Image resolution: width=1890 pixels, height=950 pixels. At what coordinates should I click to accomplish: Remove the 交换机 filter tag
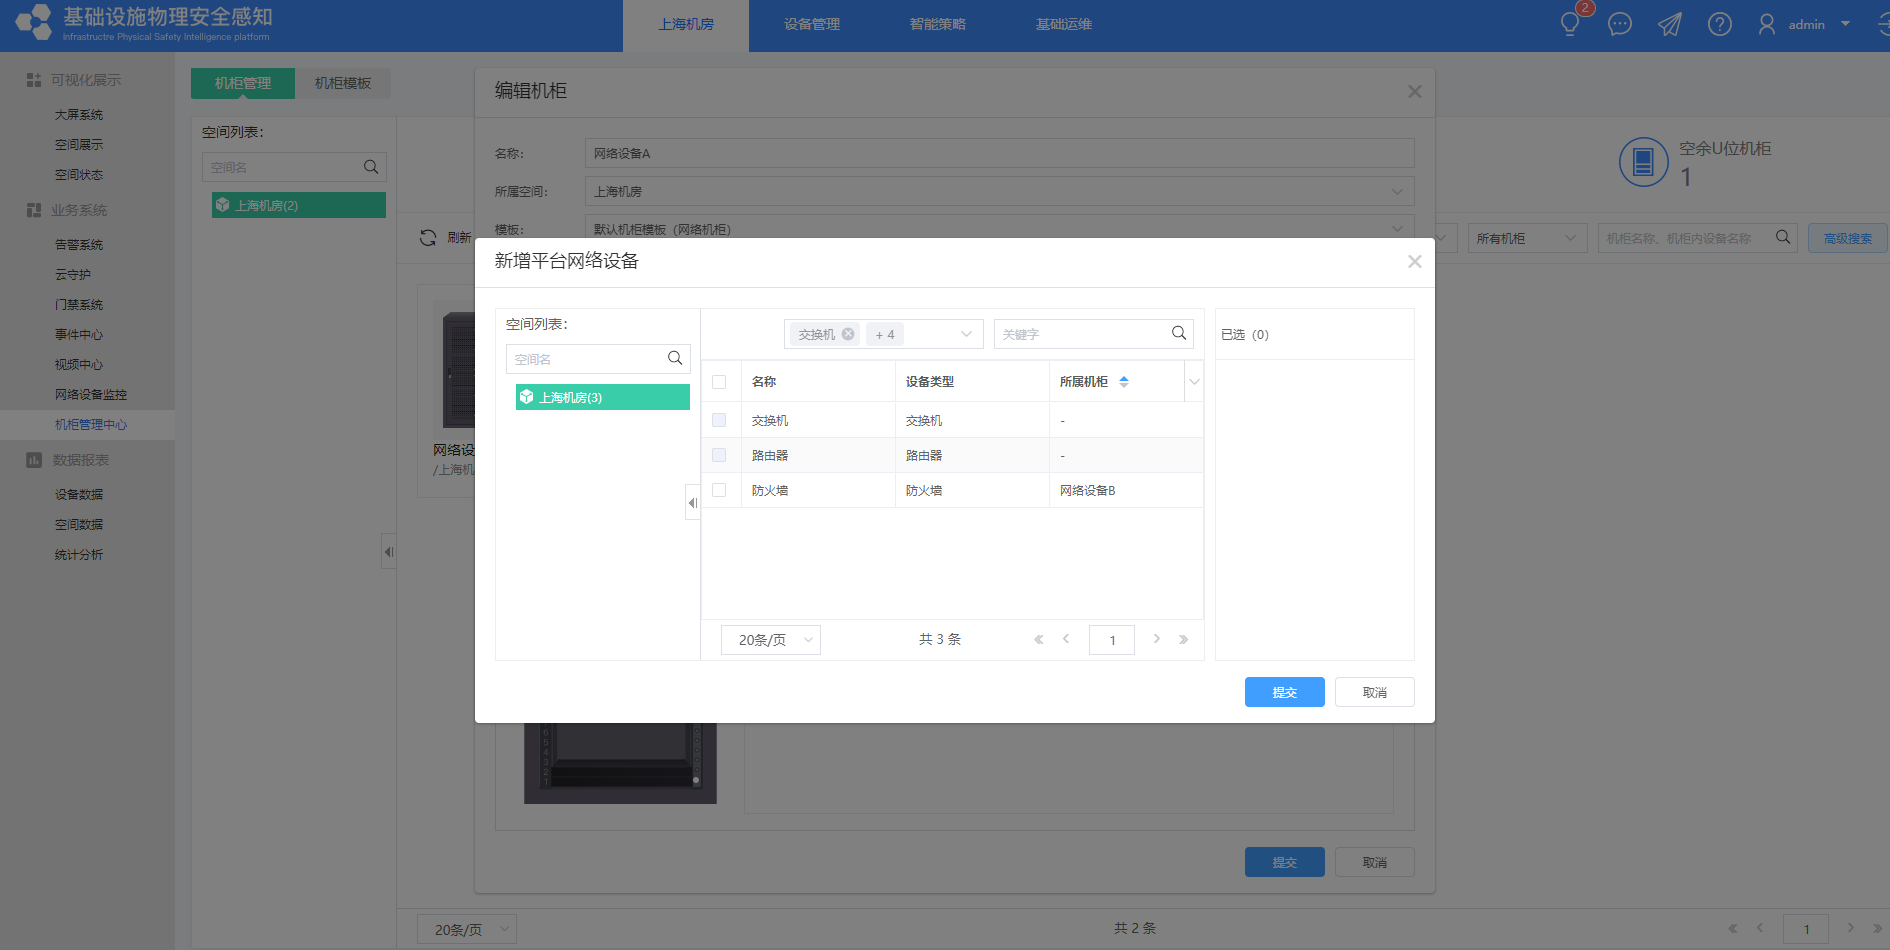848,334
